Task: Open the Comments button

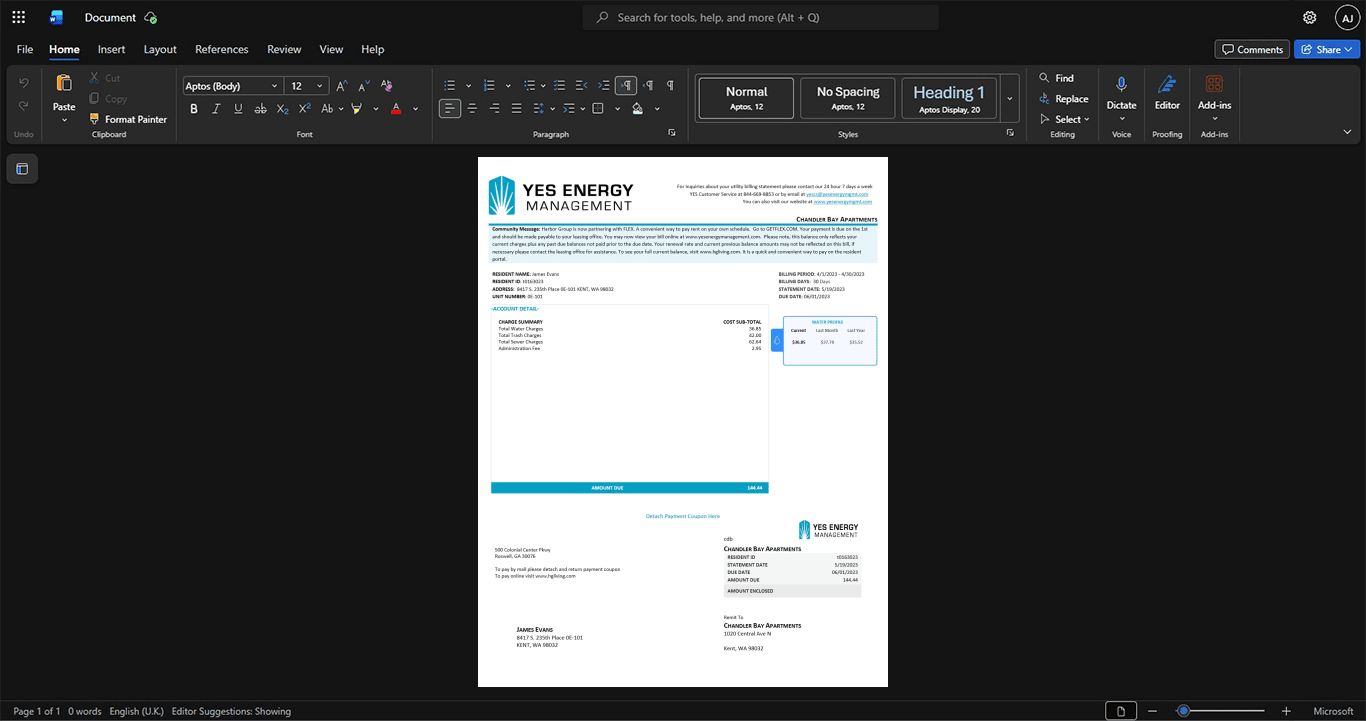Action: point(1252,49)
